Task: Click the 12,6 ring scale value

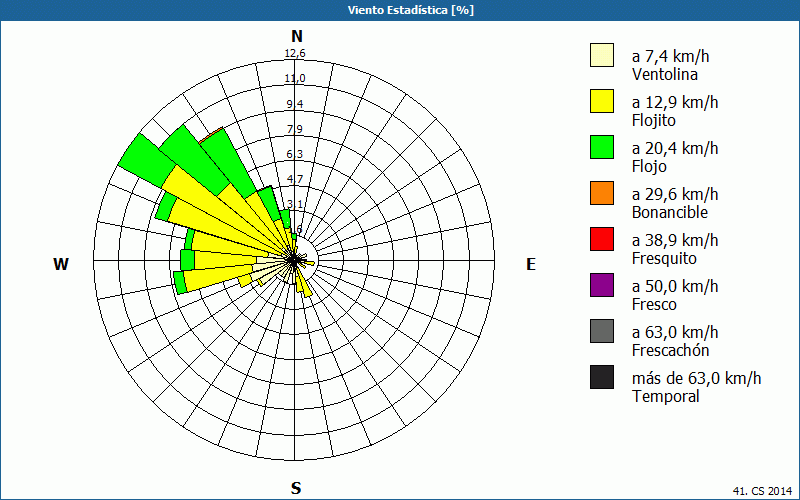Action: pos(295,53)
